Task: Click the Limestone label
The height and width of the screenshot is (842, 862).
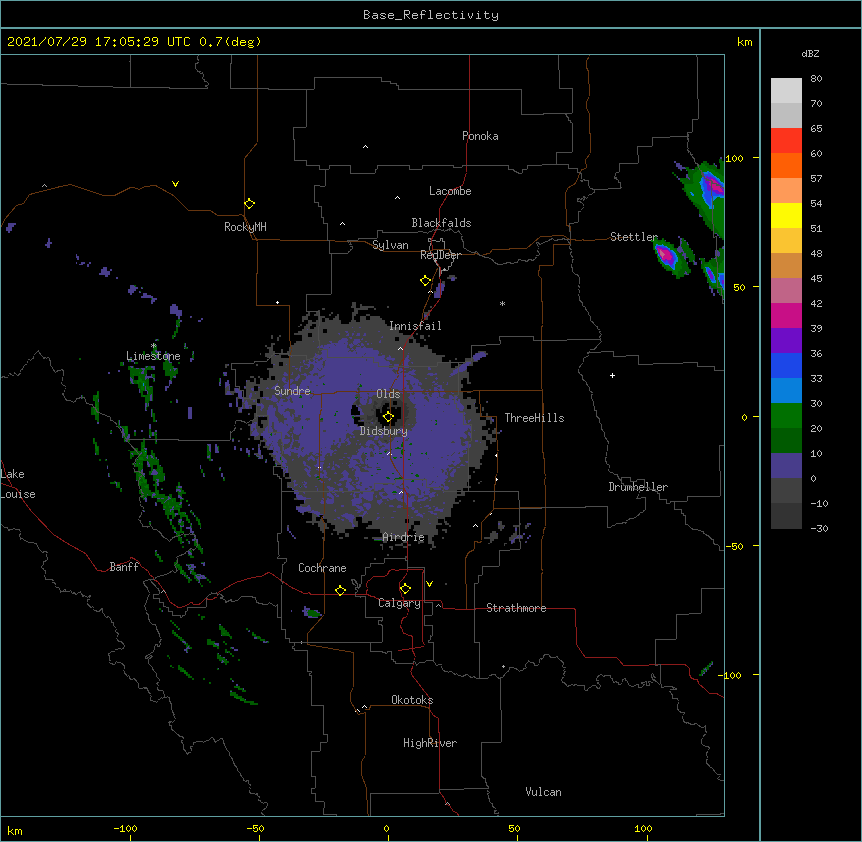Action: (x=153, y=356)
